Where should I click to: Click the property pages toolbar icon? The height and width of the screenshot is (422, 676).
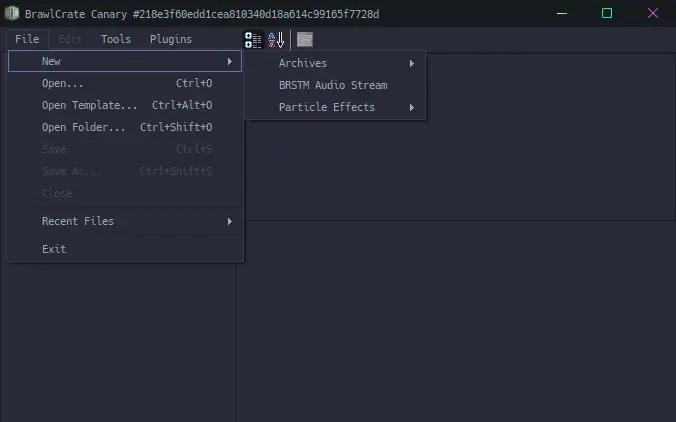(x=305, y=40)
